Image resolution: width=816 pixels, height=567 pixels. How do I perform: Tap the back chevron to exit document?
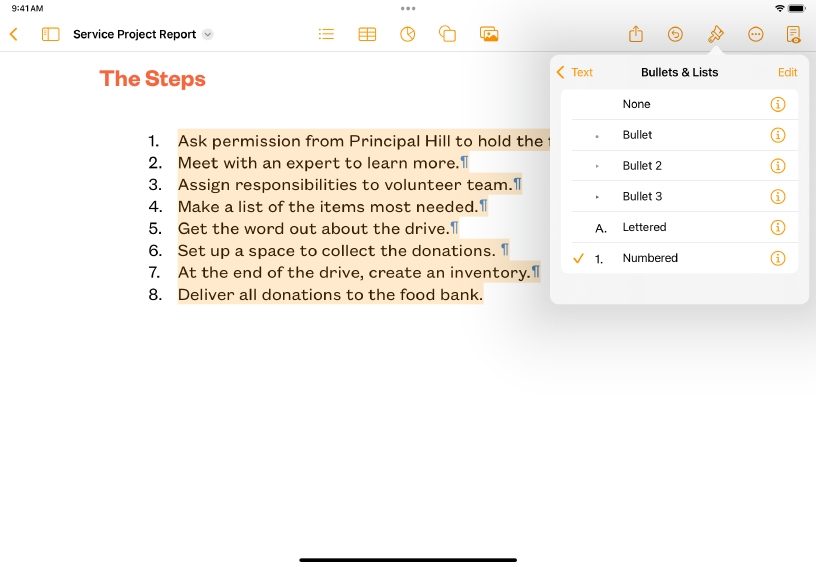point(14,34)
